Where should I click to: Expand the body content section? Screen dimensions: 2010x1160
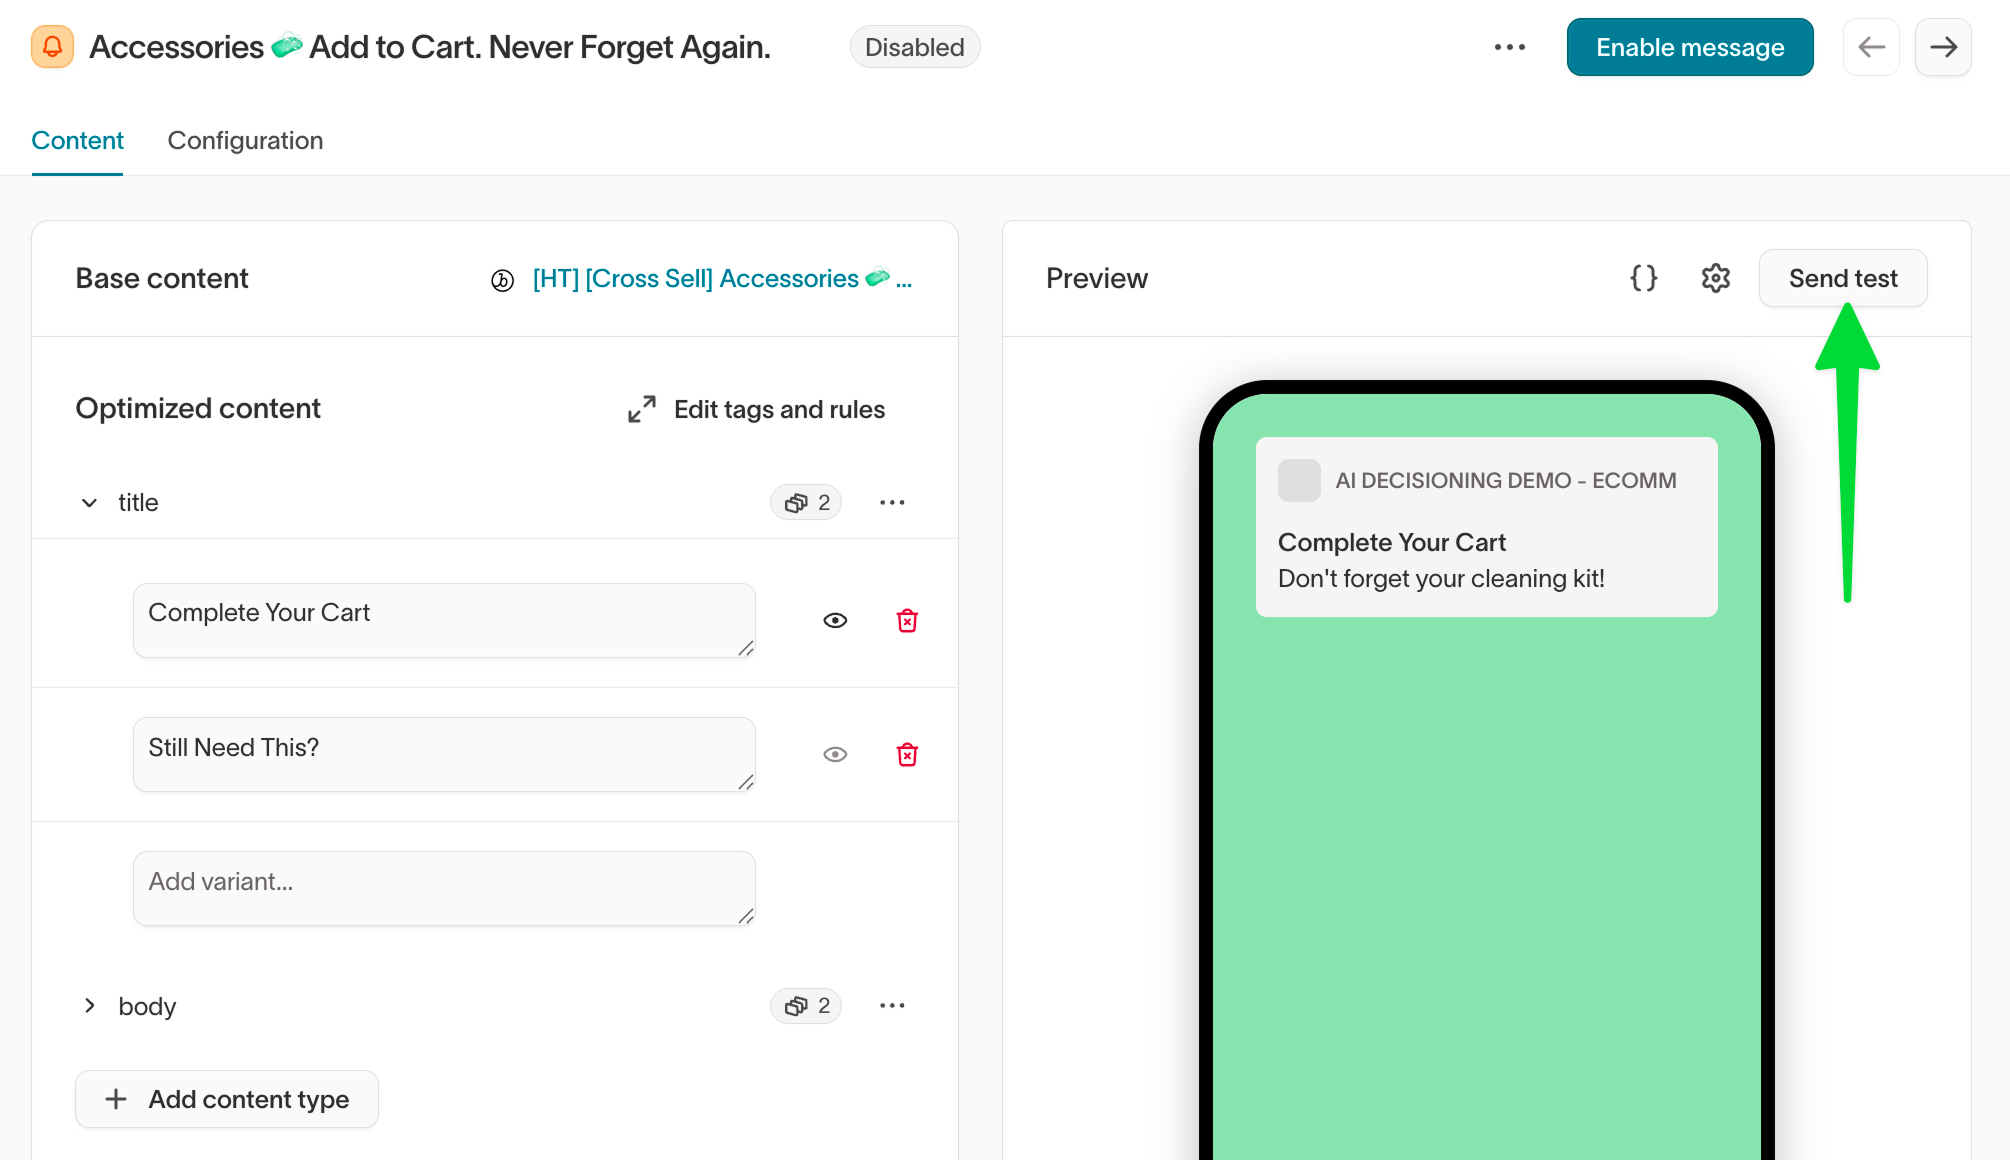coord(90,1005)
